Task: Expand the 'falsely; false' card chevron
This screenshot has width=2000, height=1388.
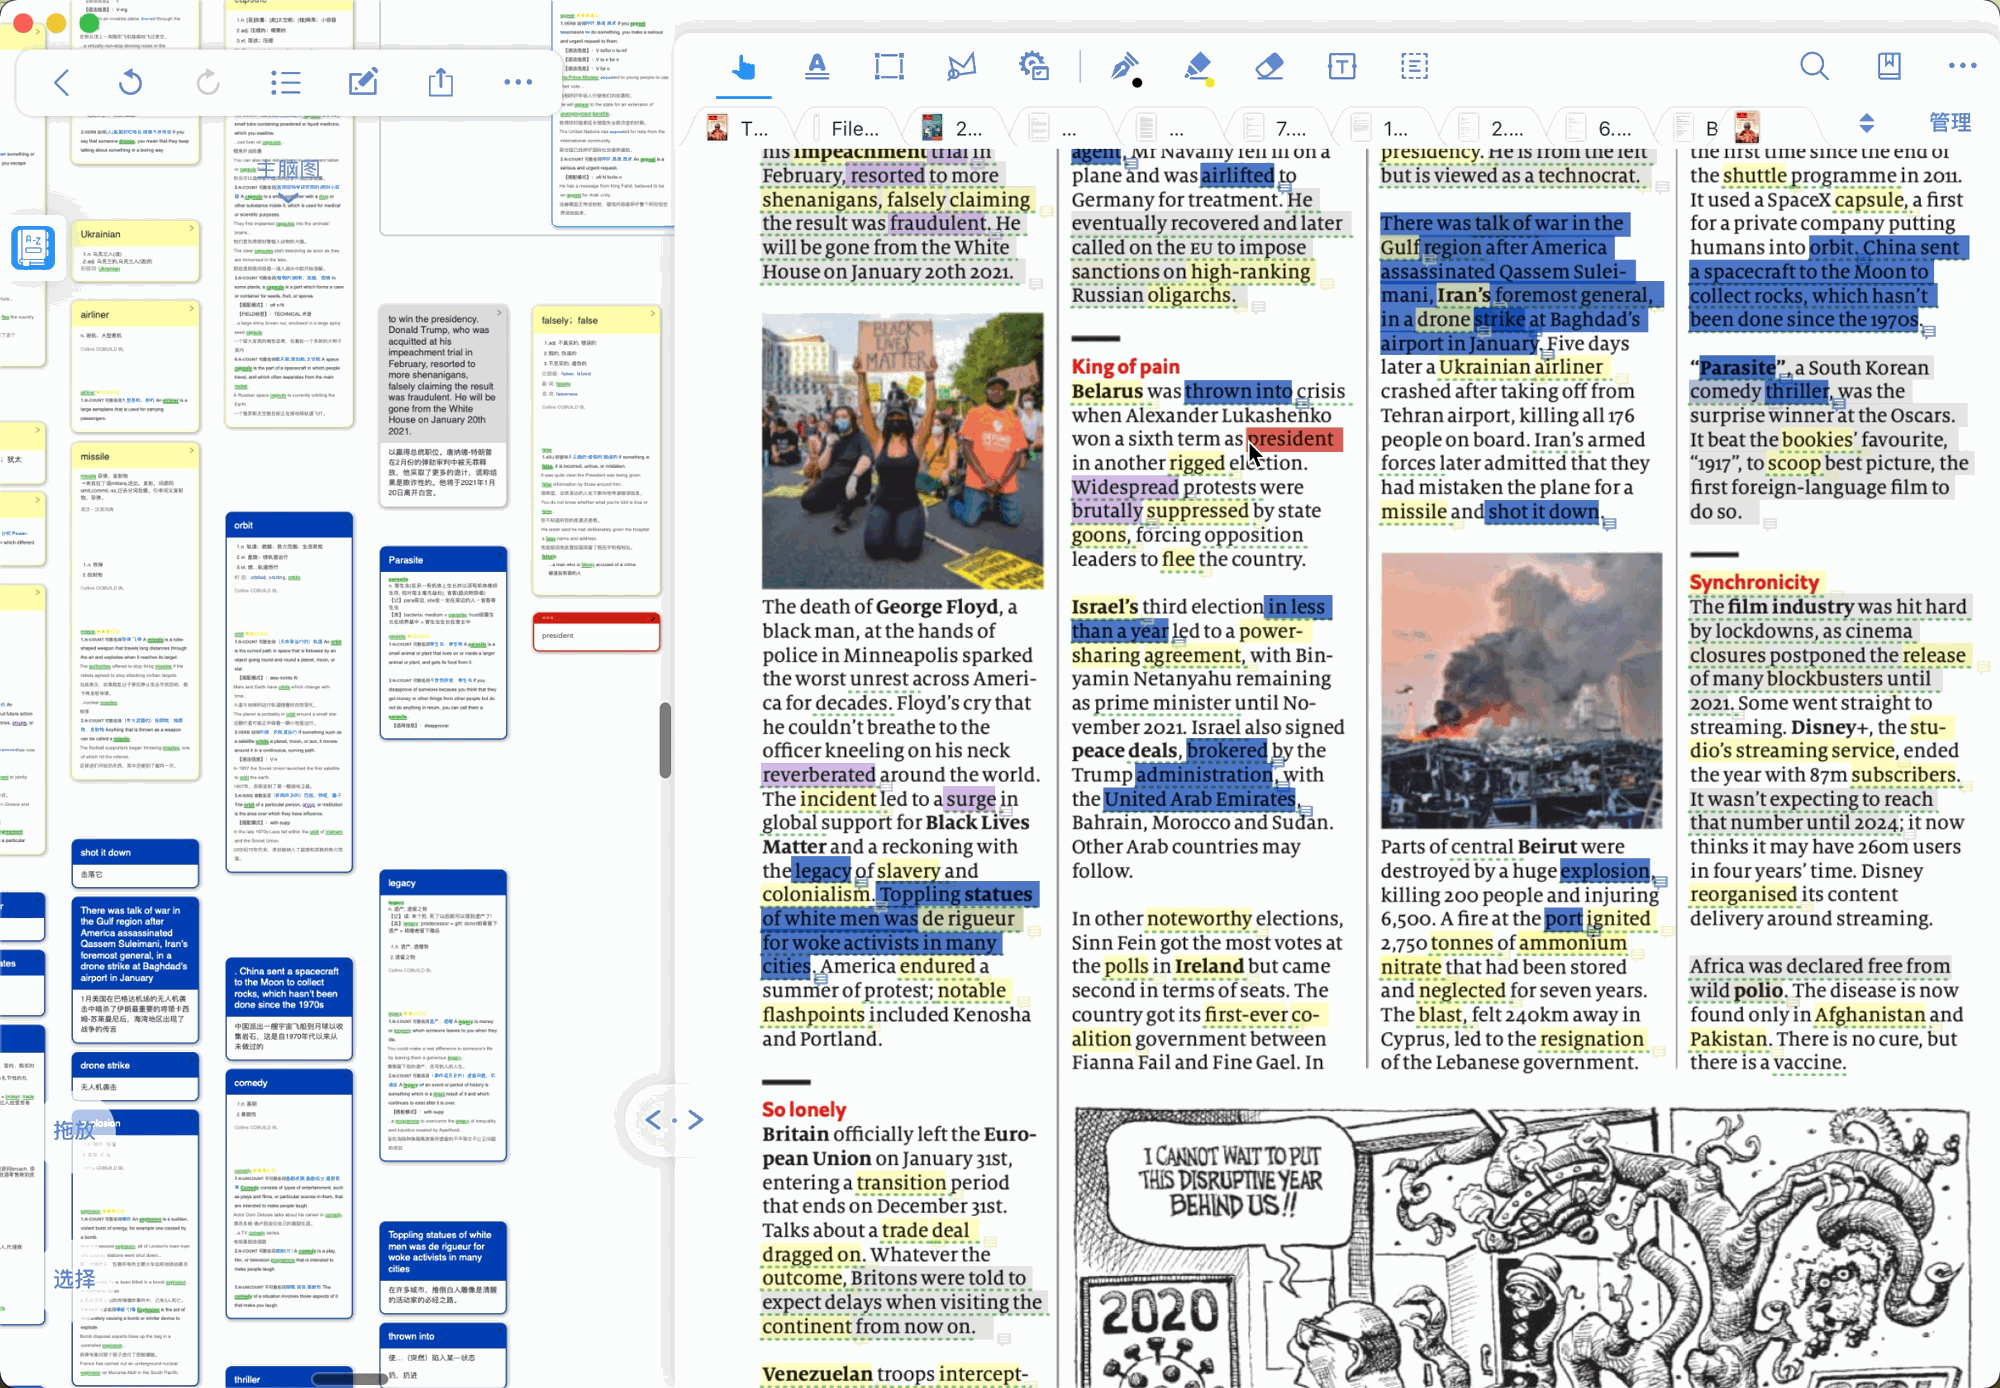Action: (652, 315)
